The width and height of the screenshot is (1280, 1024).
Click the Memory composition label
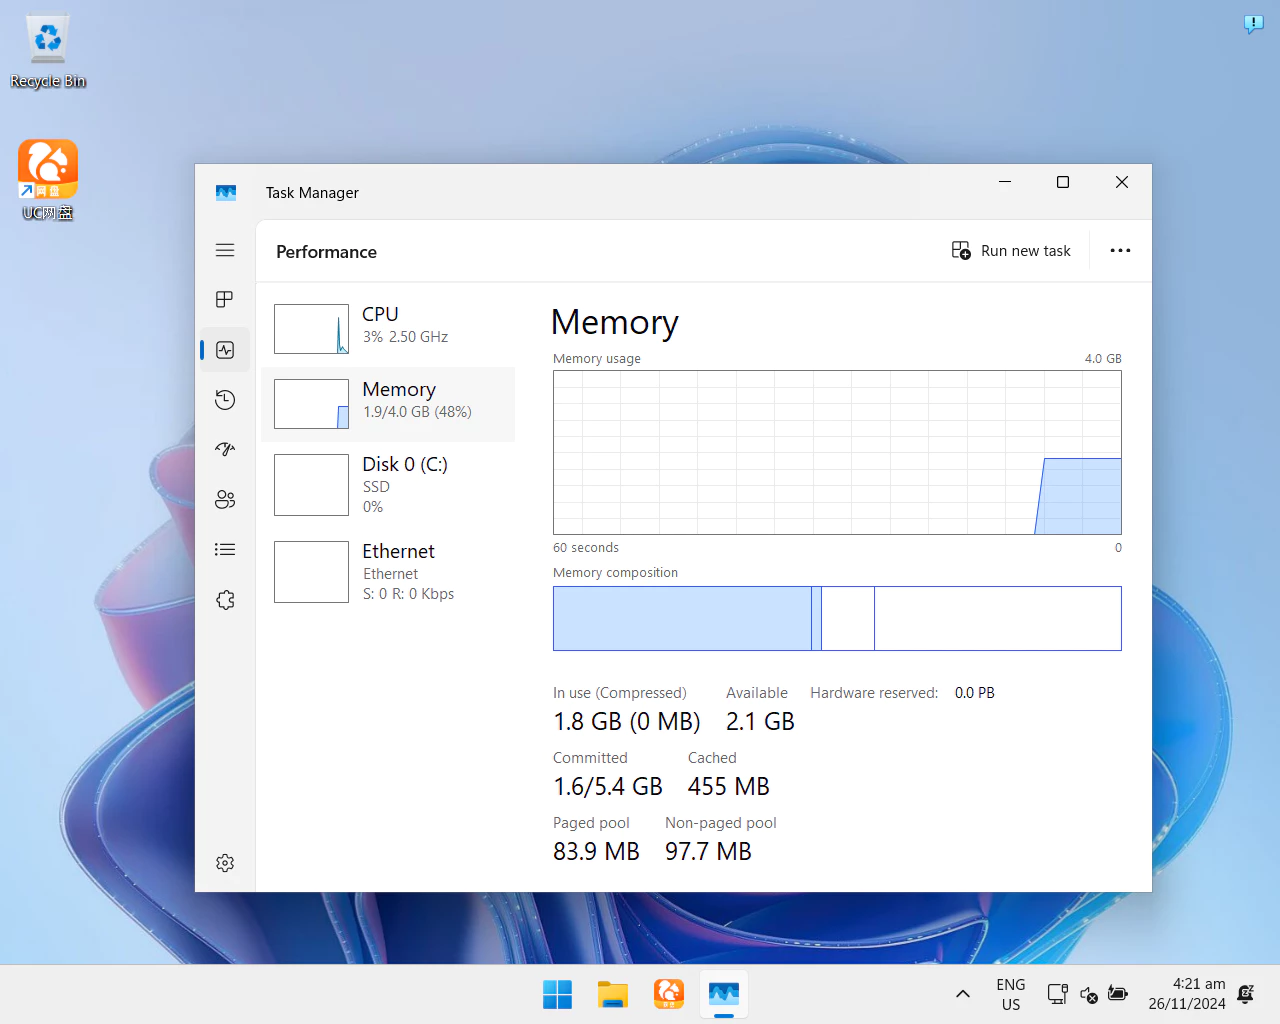click(x=615, y=573)
